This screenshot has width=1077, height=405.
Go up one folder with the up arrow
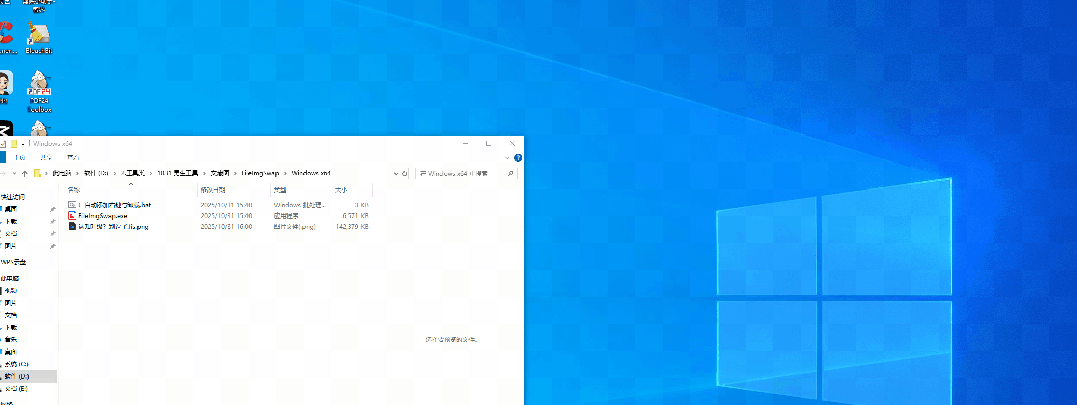(x=23, y=174)
